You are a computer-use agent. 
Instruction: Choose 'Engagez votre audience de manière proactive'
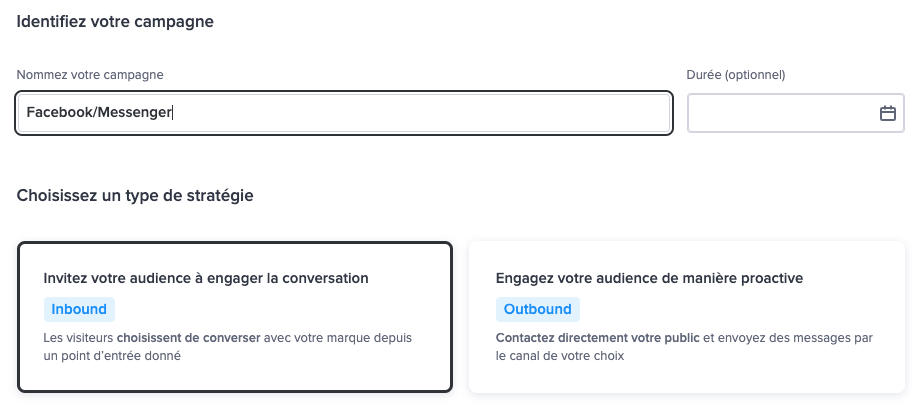point(649,278)
